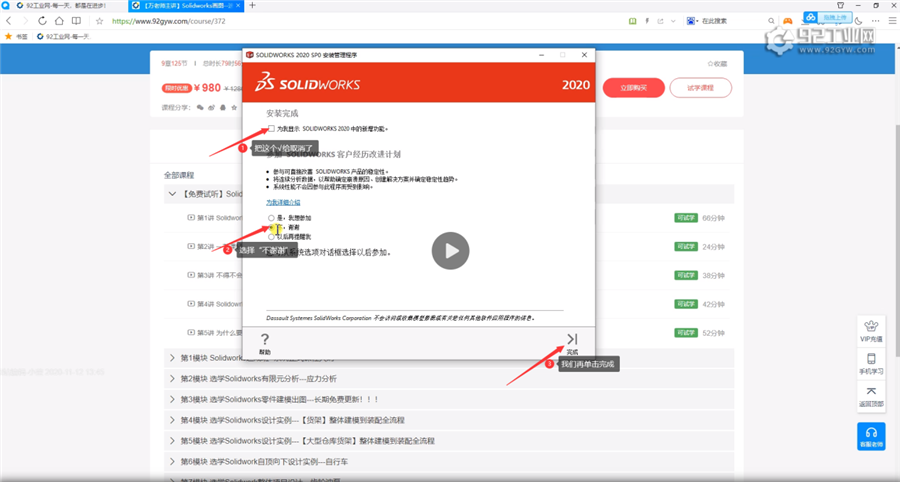900x482 pixels.
Task: Click the green reader icon in address bar
Action: (x=633, y=21)
